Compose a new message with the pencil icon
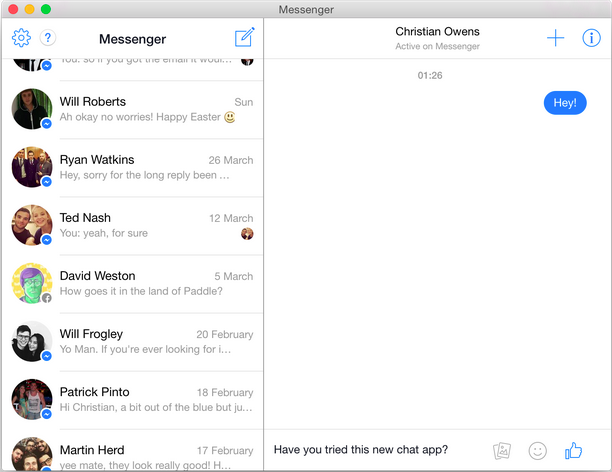The image size is (612, 472). (x=245, y=37)
